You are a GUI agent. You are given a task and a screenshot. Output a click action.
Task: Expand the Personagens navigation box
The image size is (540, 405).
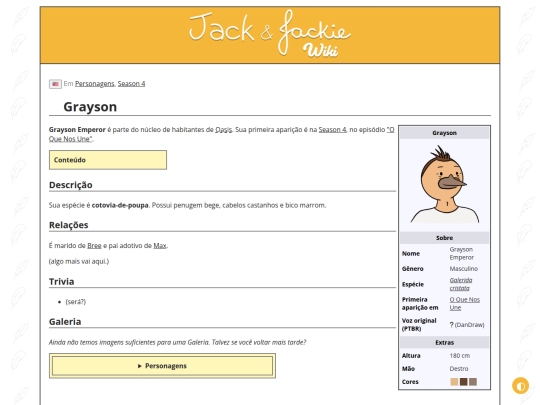tap(162, 366)
